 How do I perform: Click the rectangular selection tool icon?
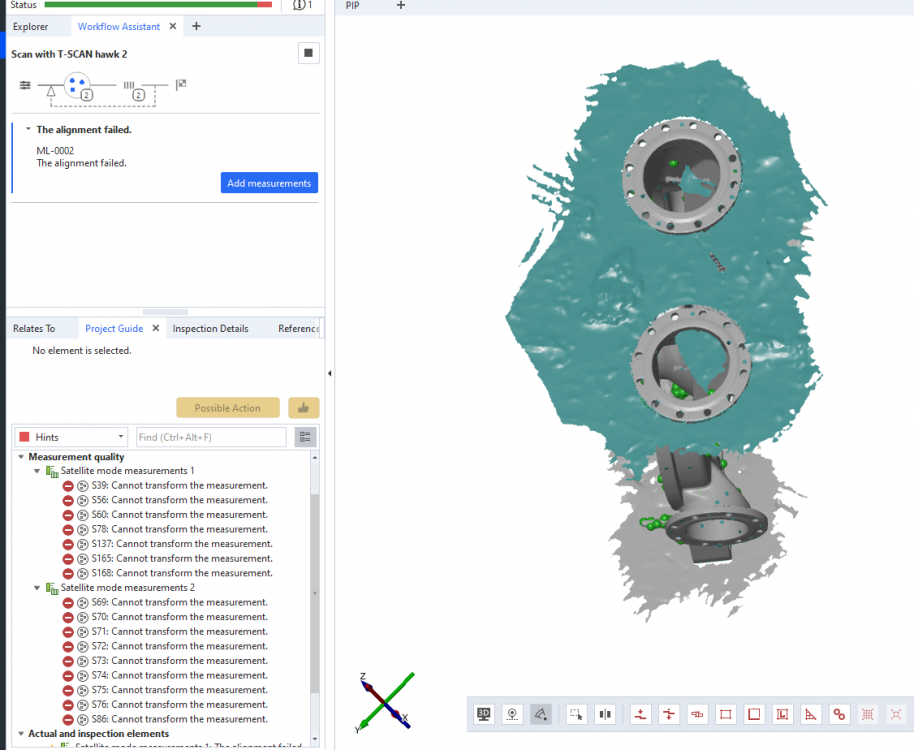point(576,714)
